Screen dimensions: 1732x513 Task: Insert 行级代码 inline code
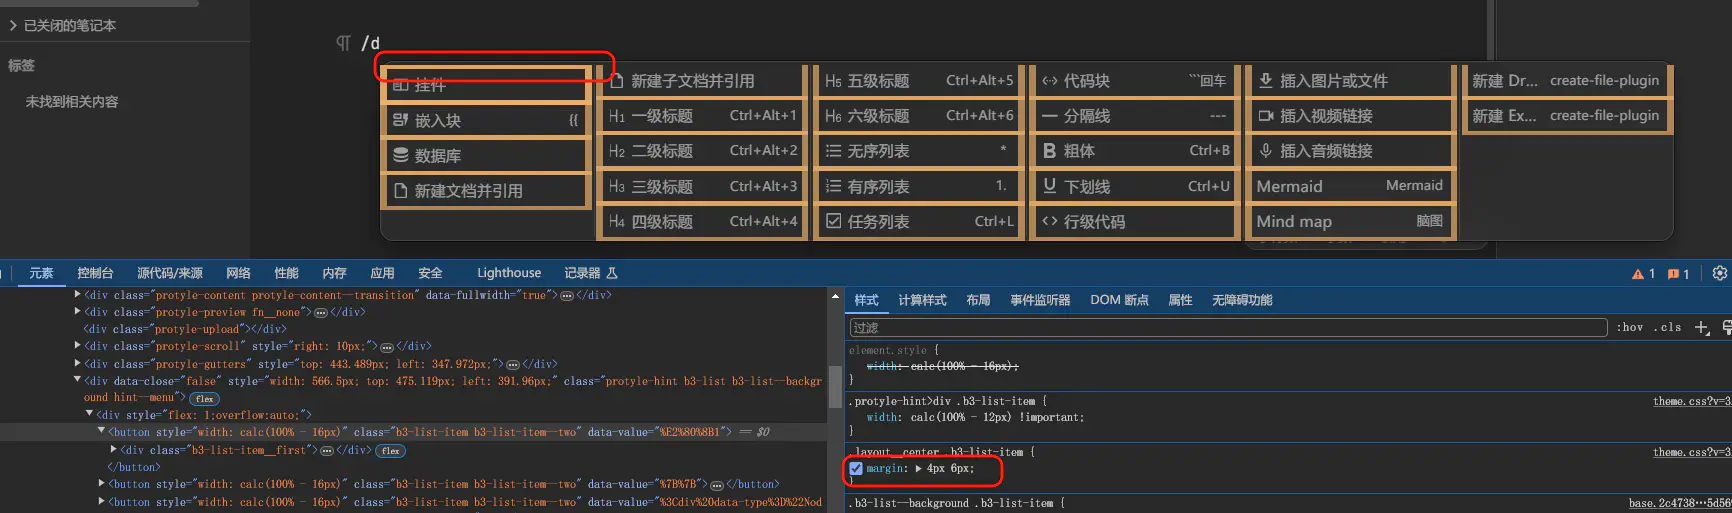[x=1135, y=221]
